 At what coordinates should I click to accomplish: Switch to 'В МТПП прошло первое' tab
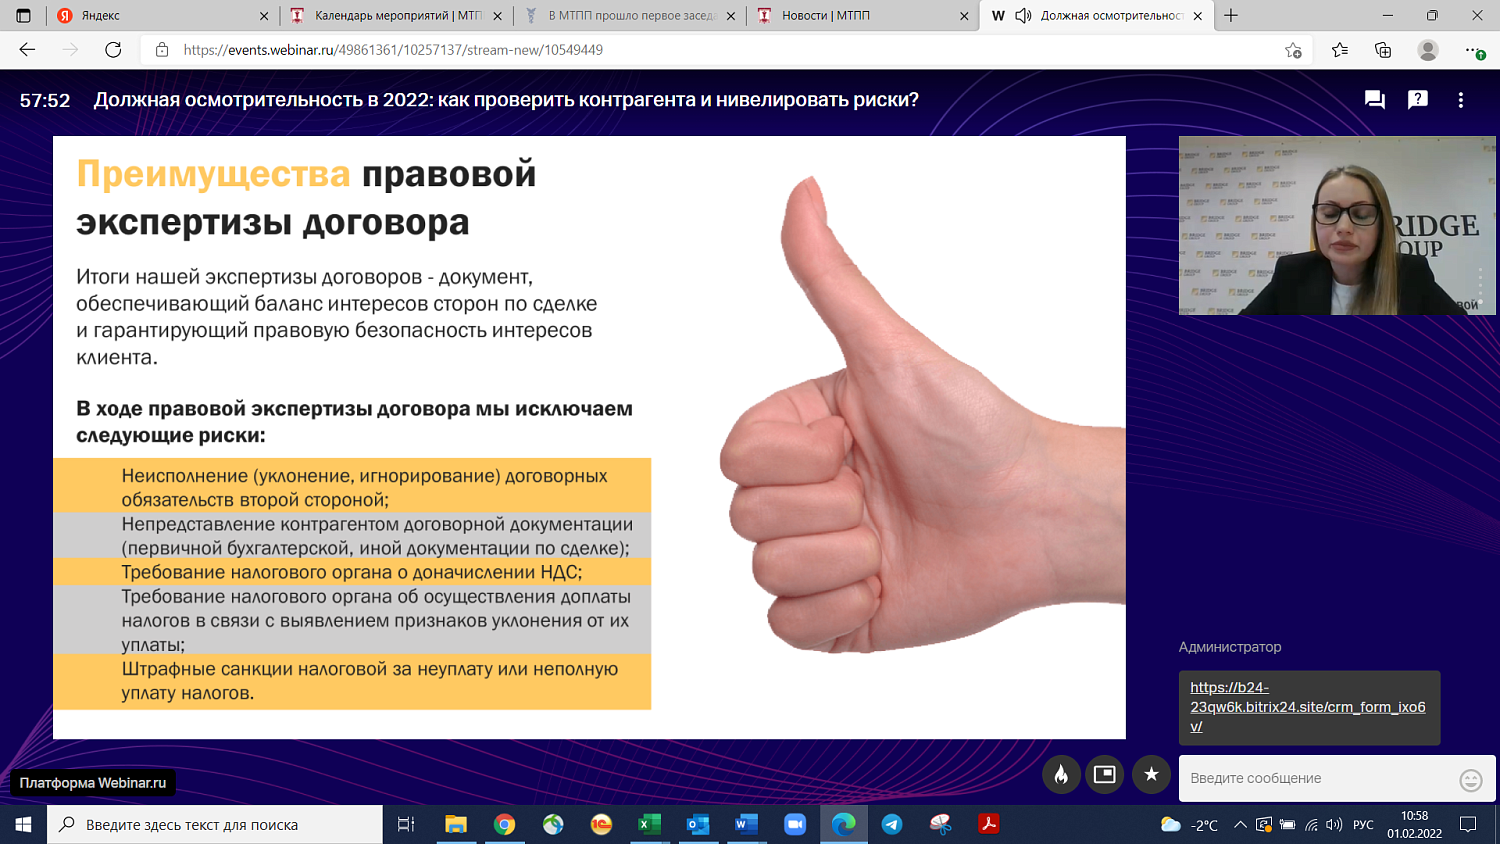(x=631, y=16)
